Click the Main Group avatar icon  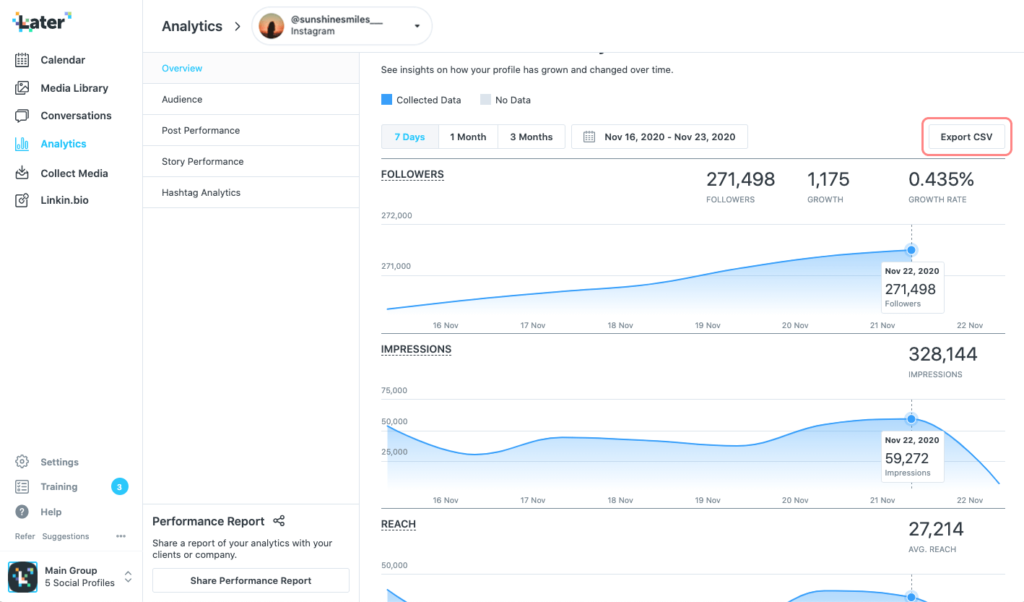(23, 577)
